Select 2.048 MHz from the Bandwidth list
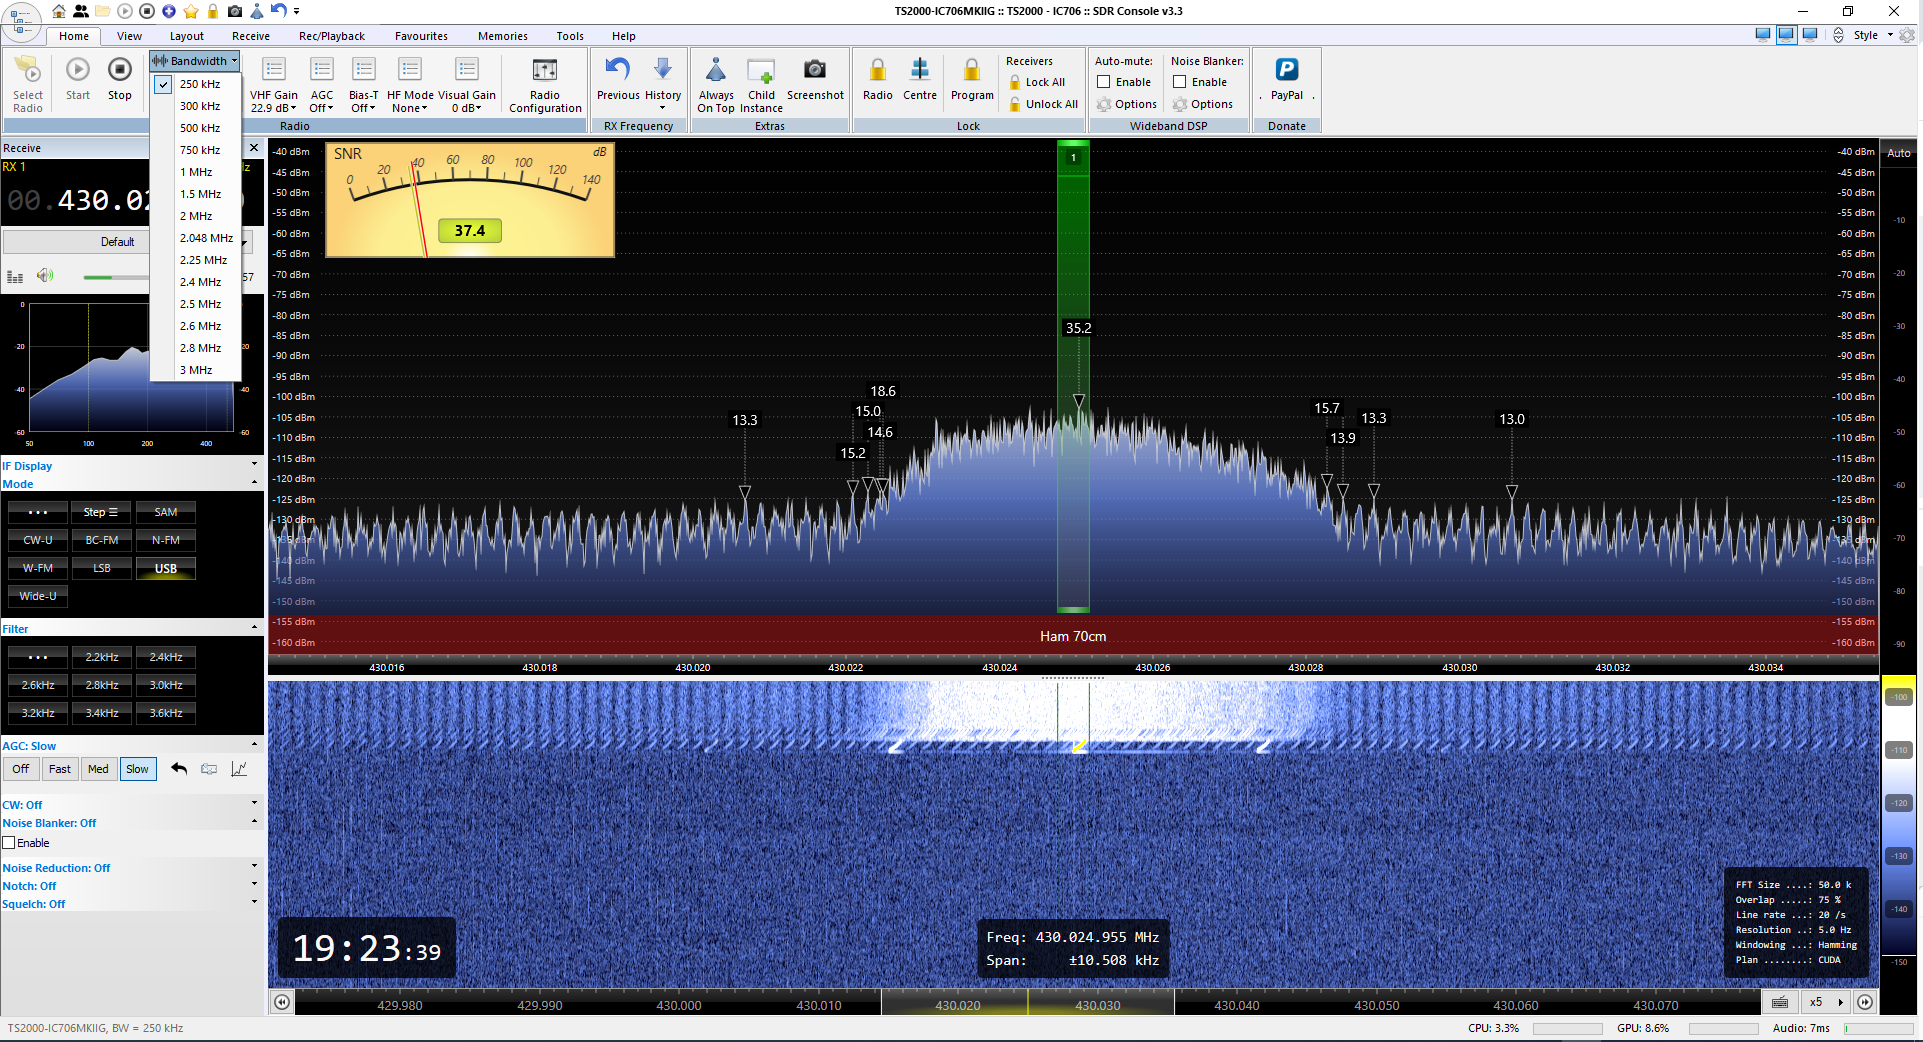The image size is (1923, 1042). (x=206, y=238)
